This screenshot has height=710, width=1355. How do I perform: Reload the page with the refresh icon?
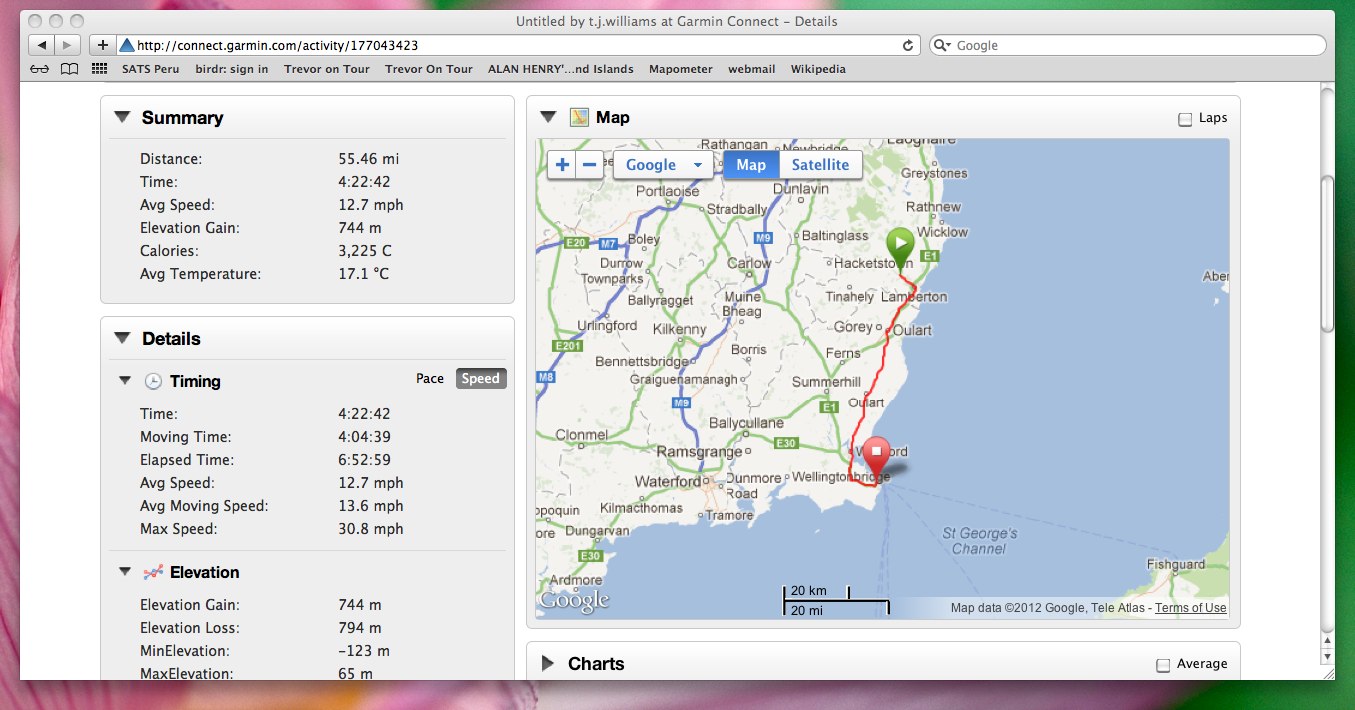[x=908, y=45]
